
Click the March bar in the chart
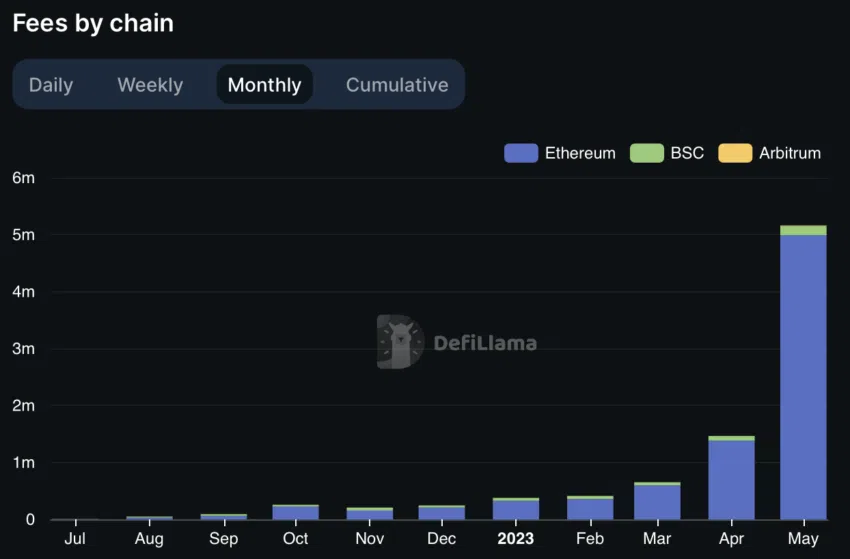[x=657, y=502]
